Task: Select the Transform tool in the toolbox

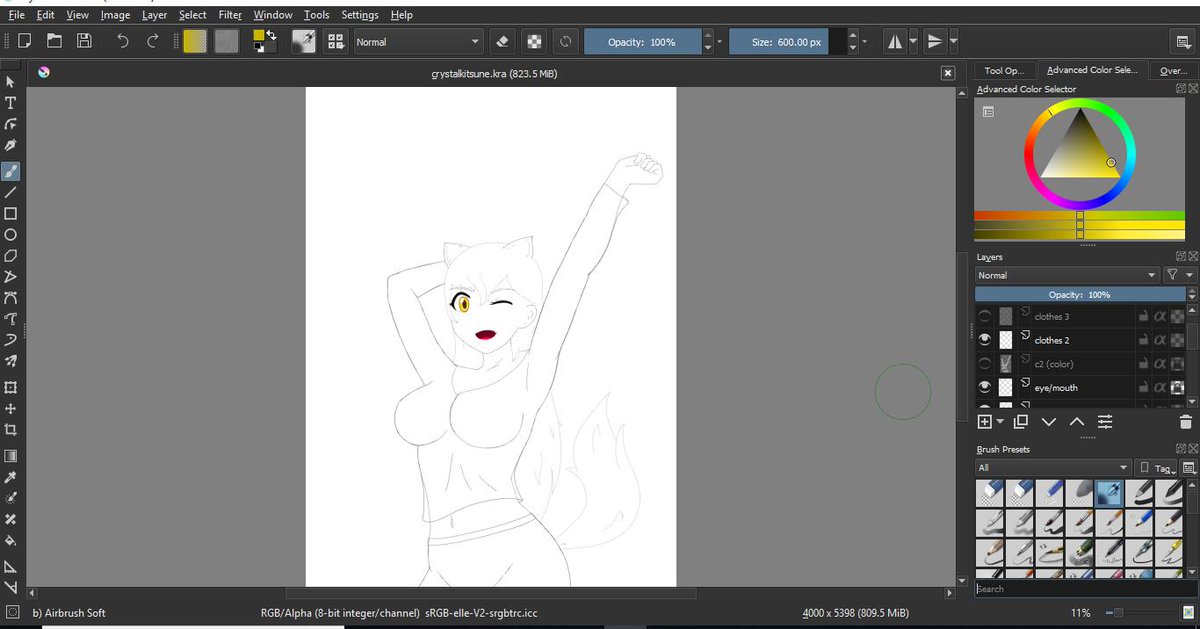Action: [x=11, y=387]
